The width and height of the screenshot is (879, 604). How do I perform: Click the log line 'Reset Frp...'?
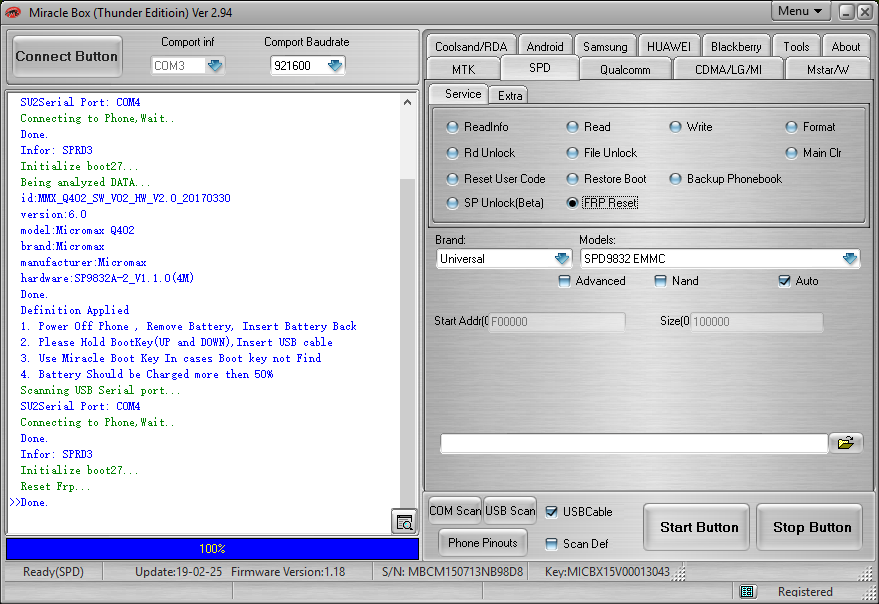pos(55,486)
